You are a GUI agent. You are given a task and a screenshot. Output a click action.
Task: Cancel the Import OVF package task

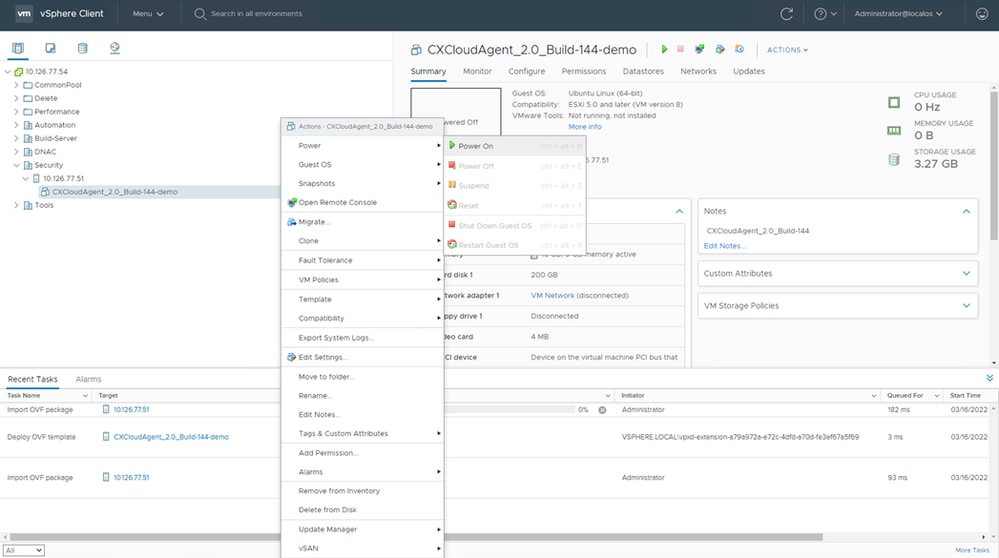(602, 410)
